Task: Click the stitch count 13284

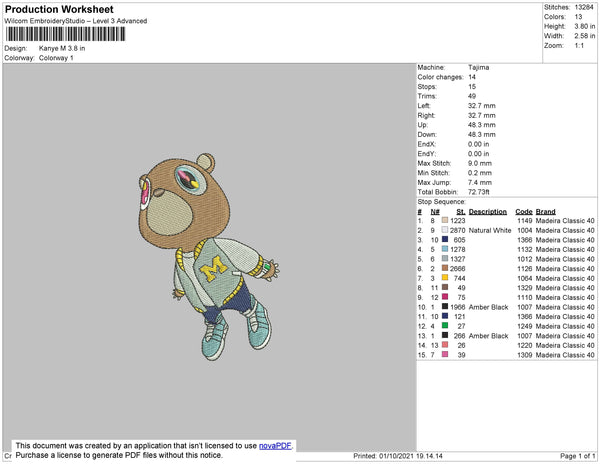Action: pos(584,7)
